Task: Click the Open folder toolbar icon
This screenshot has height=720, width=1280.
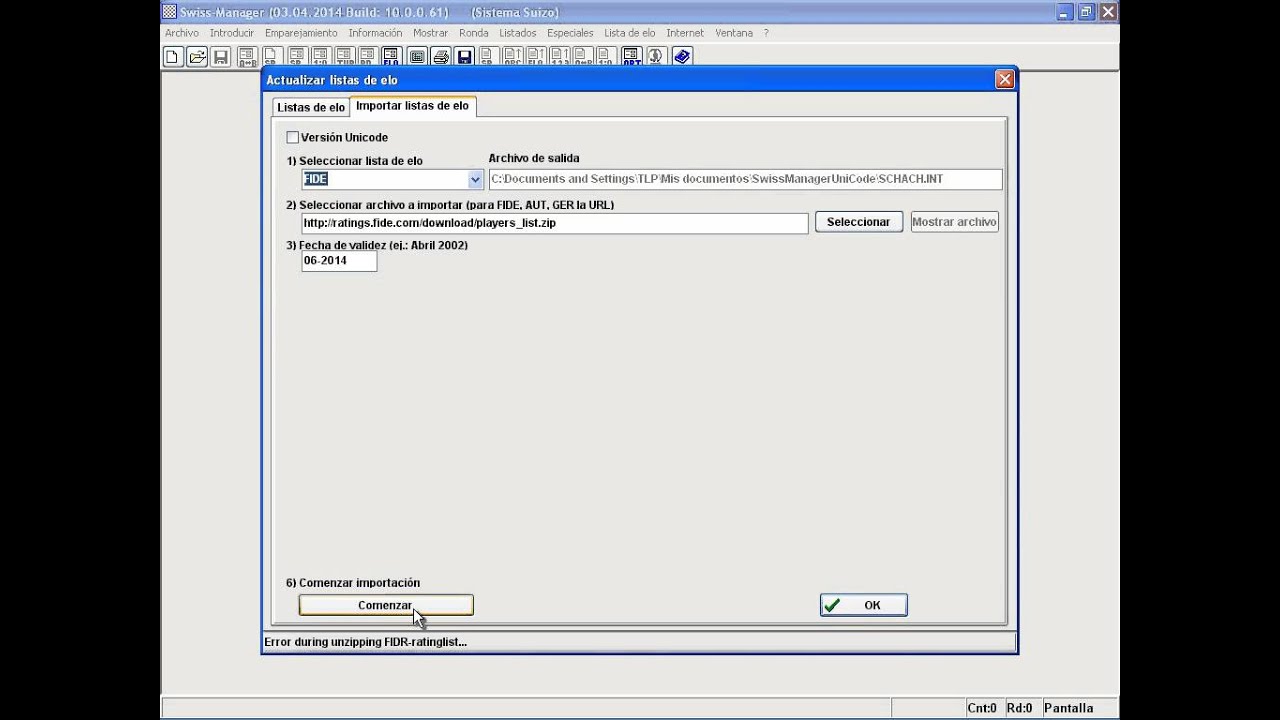Action: click(197, 57)
